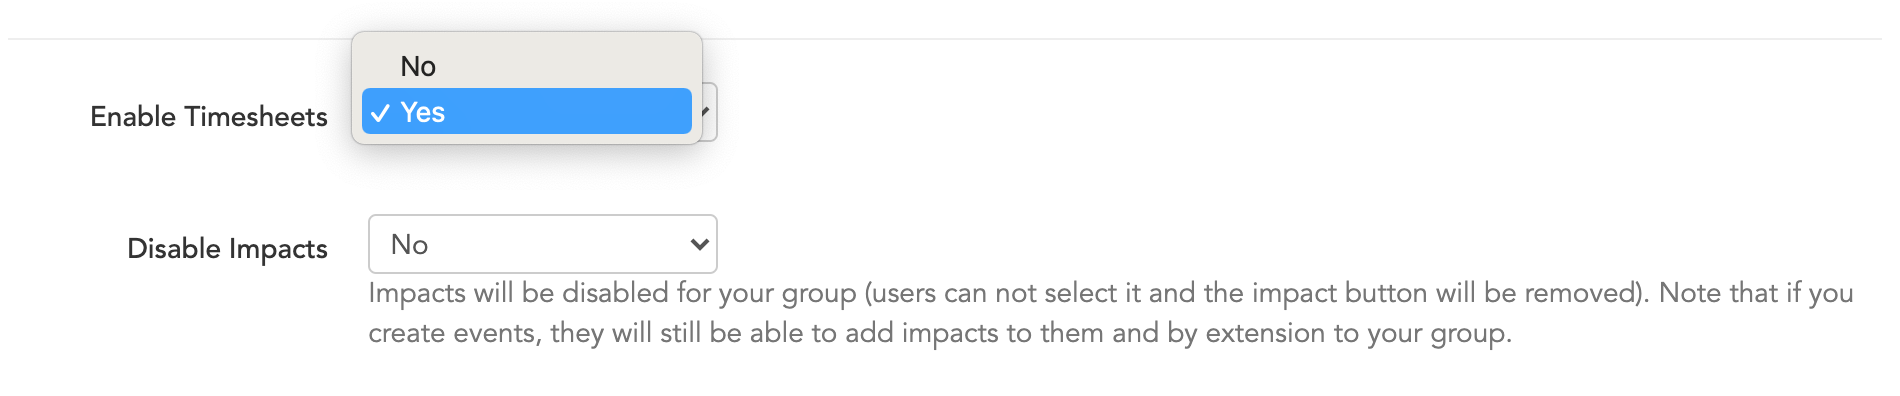Click the Disable Impacts field label
Image resolution: width=1900 pixels, height=396 pixels.
[x=227, y=249]
